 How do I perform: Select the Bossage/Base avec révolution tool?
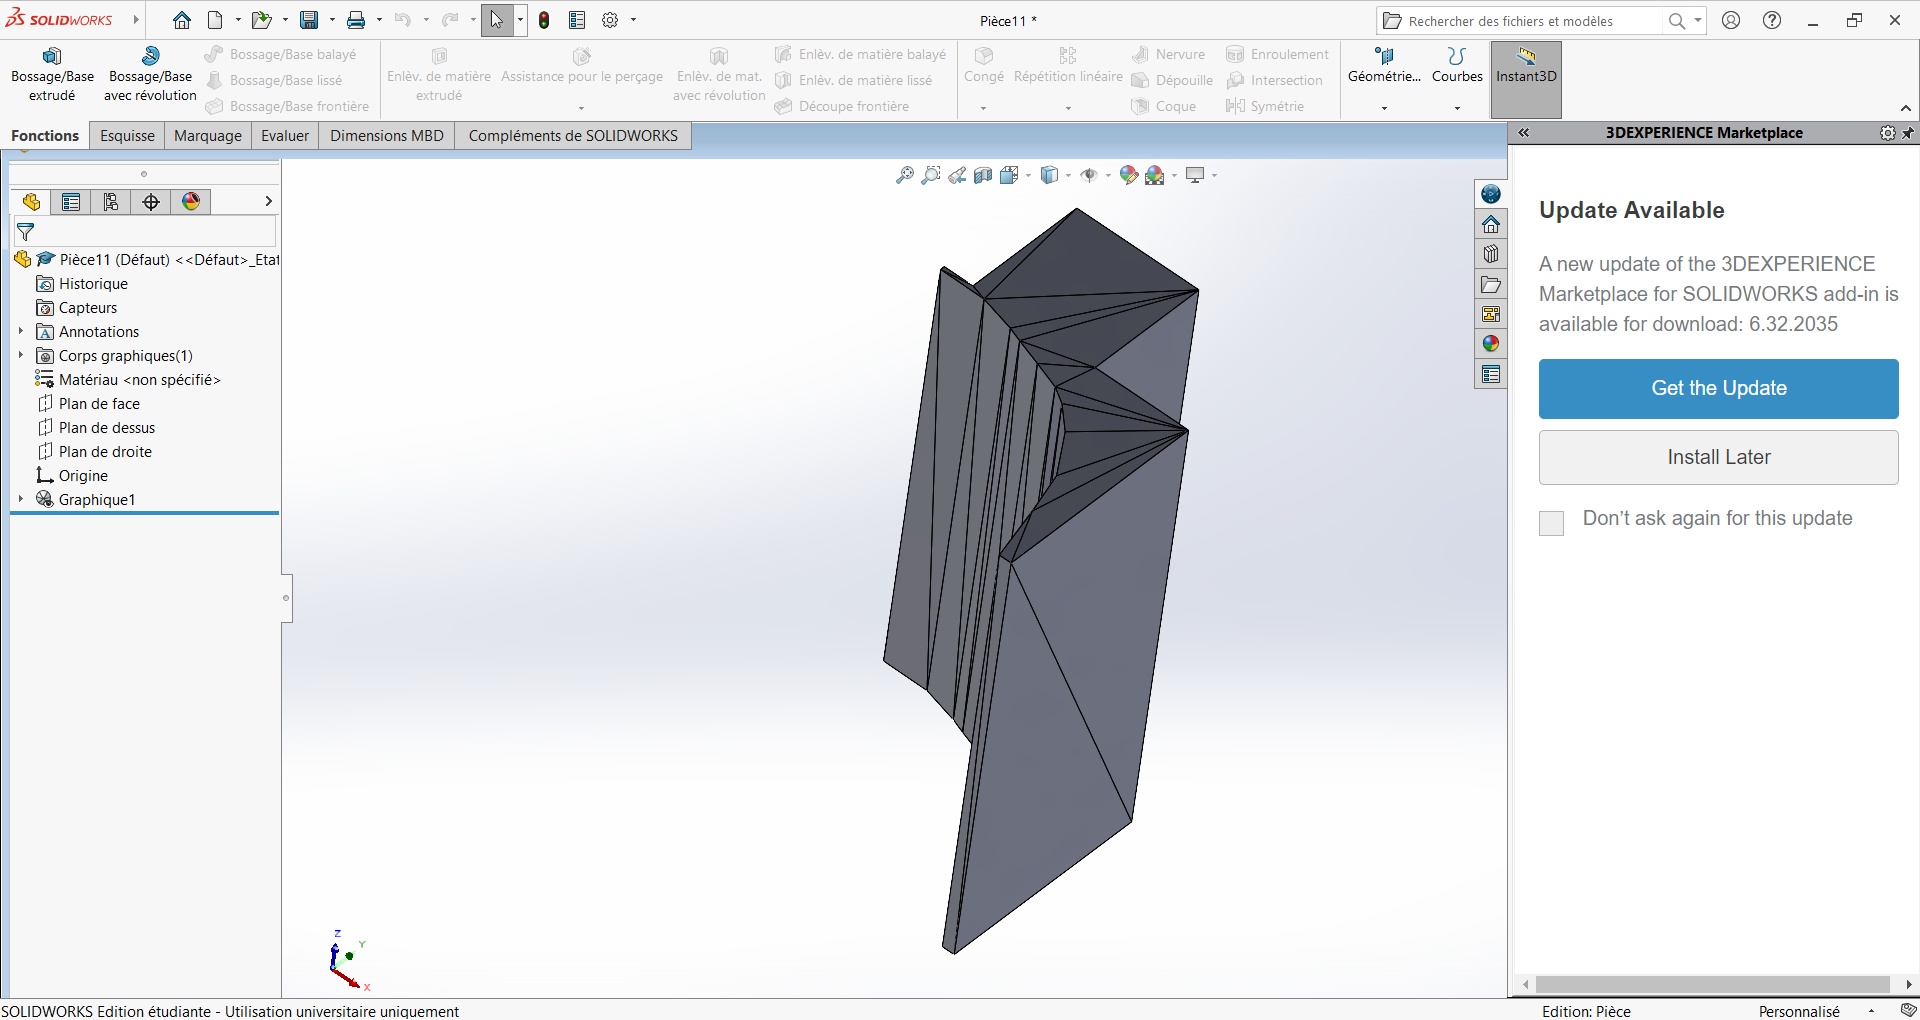(x=150, y=75)
